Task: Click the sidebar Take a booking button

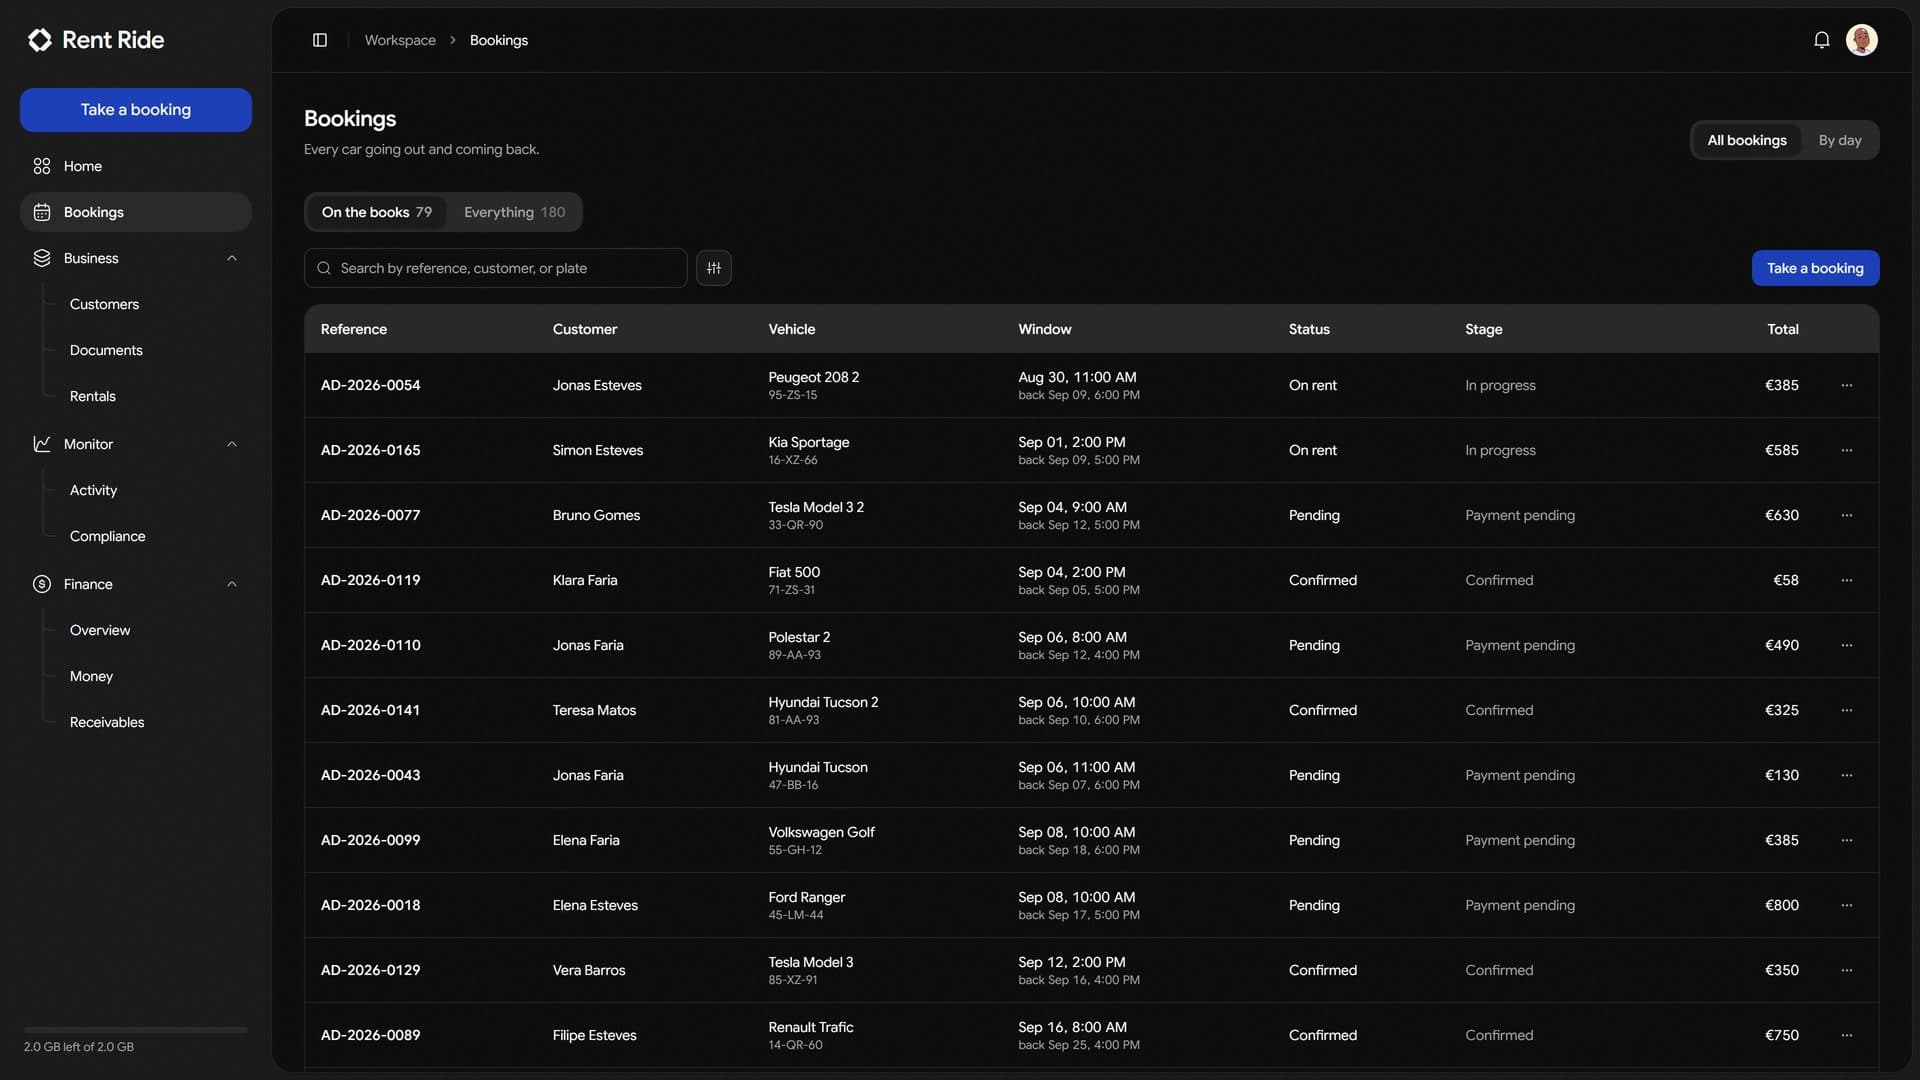Action: (136, 110)
